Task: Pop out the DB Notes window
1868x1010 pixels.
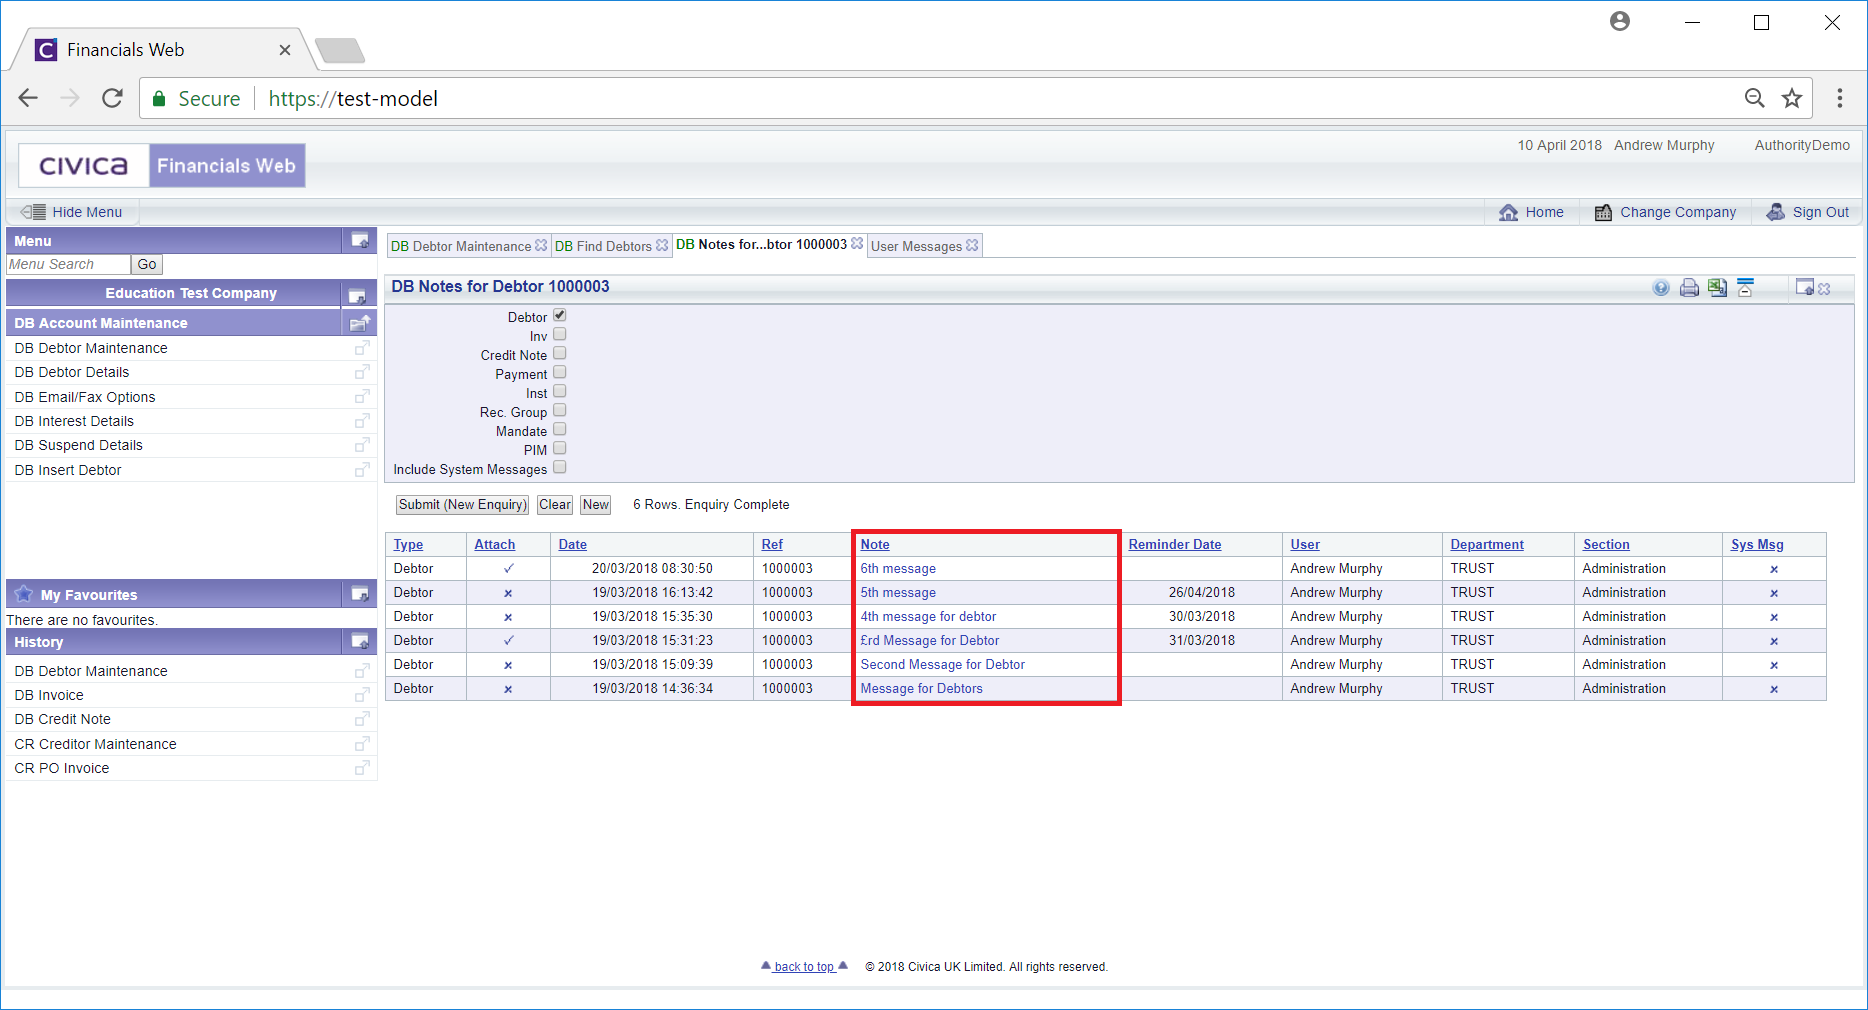Action: [x=1804, y=288]
